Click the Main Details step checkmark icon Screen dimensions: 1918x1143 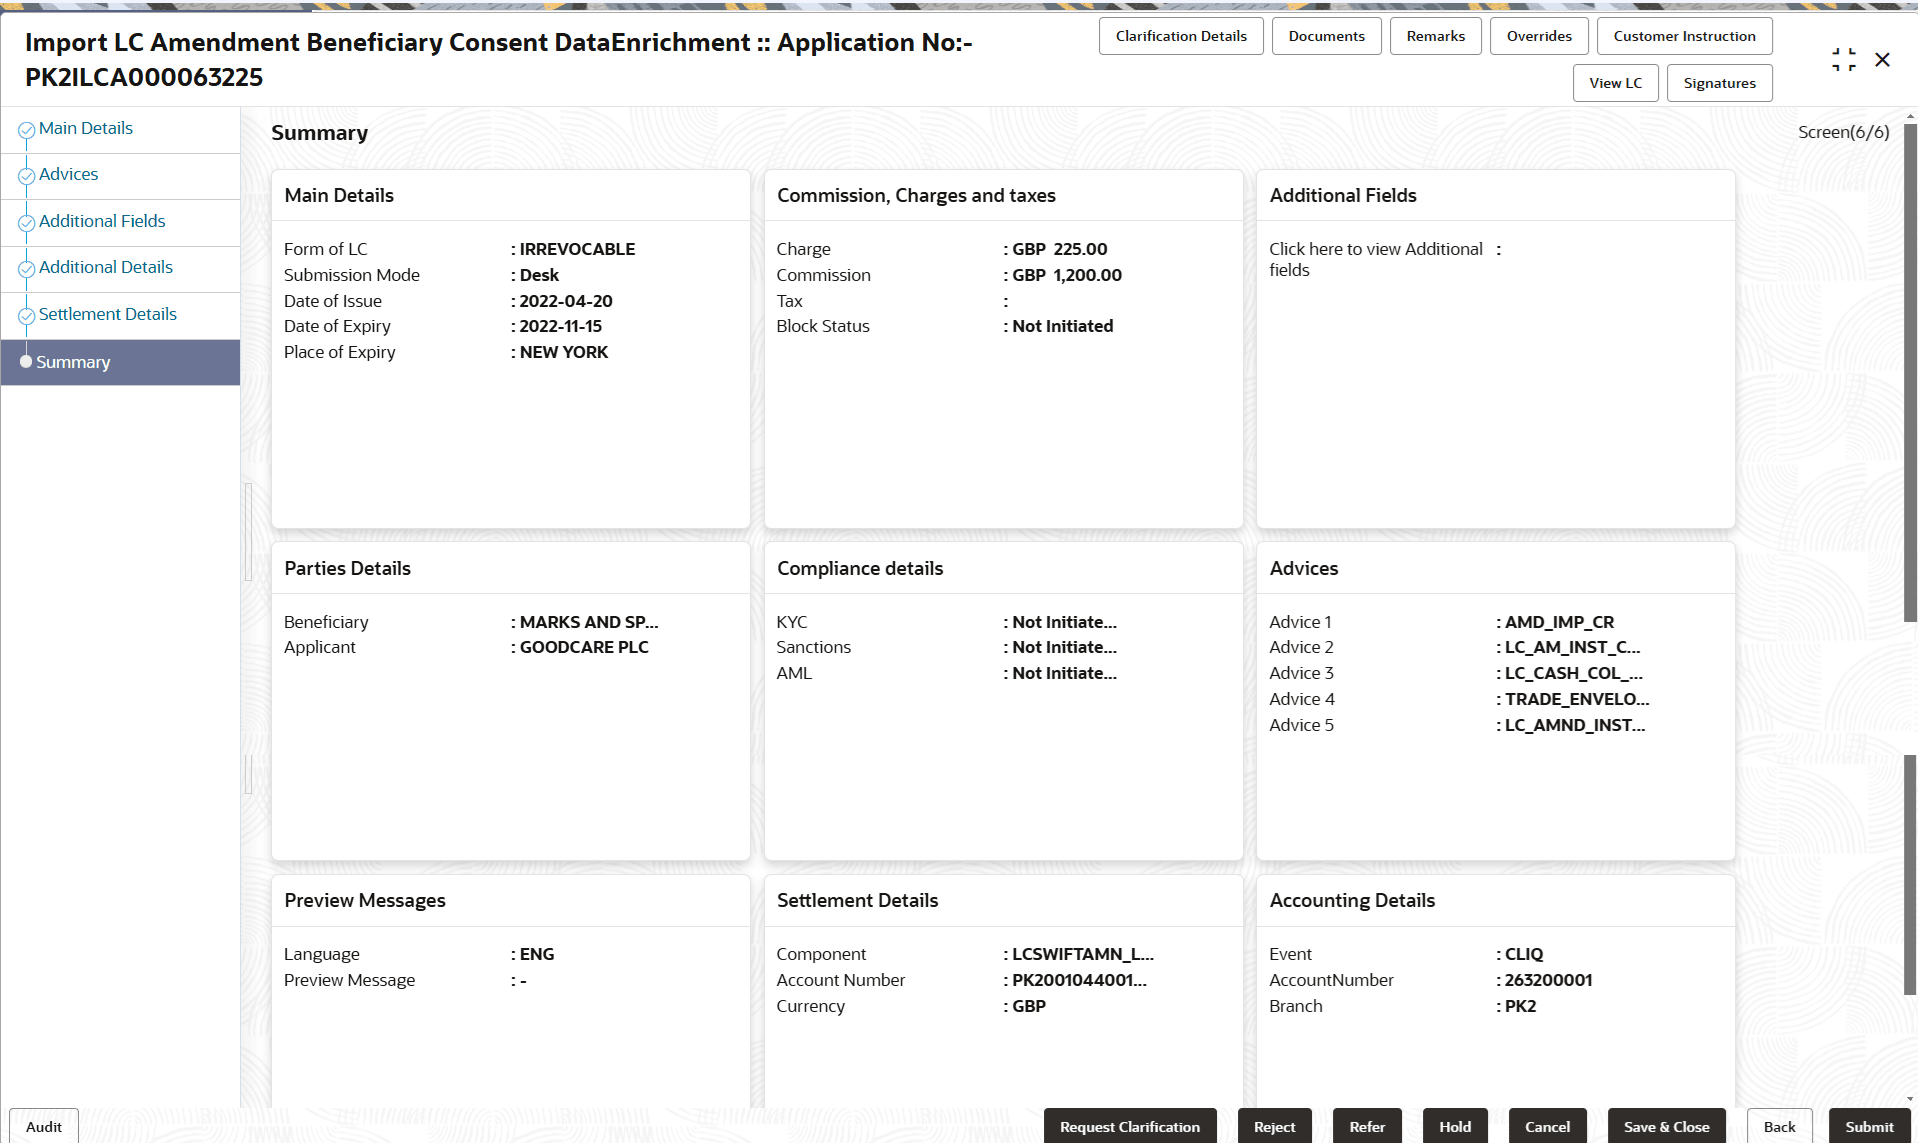(27, 130)
